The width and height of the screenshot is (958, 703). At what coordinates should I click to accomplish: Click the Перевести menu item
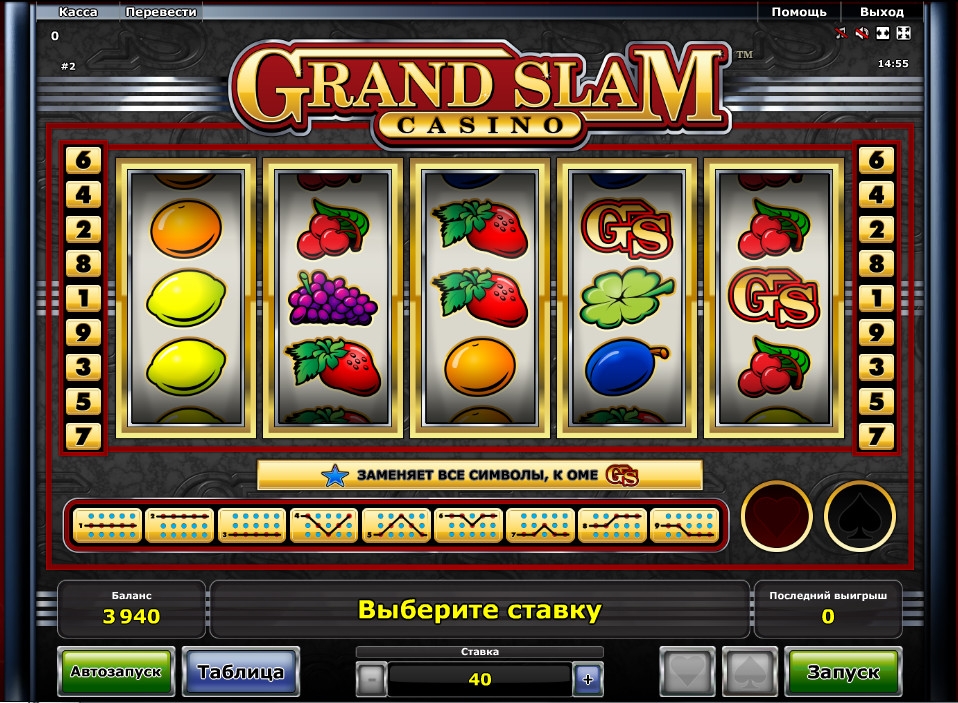click(161, 12)
